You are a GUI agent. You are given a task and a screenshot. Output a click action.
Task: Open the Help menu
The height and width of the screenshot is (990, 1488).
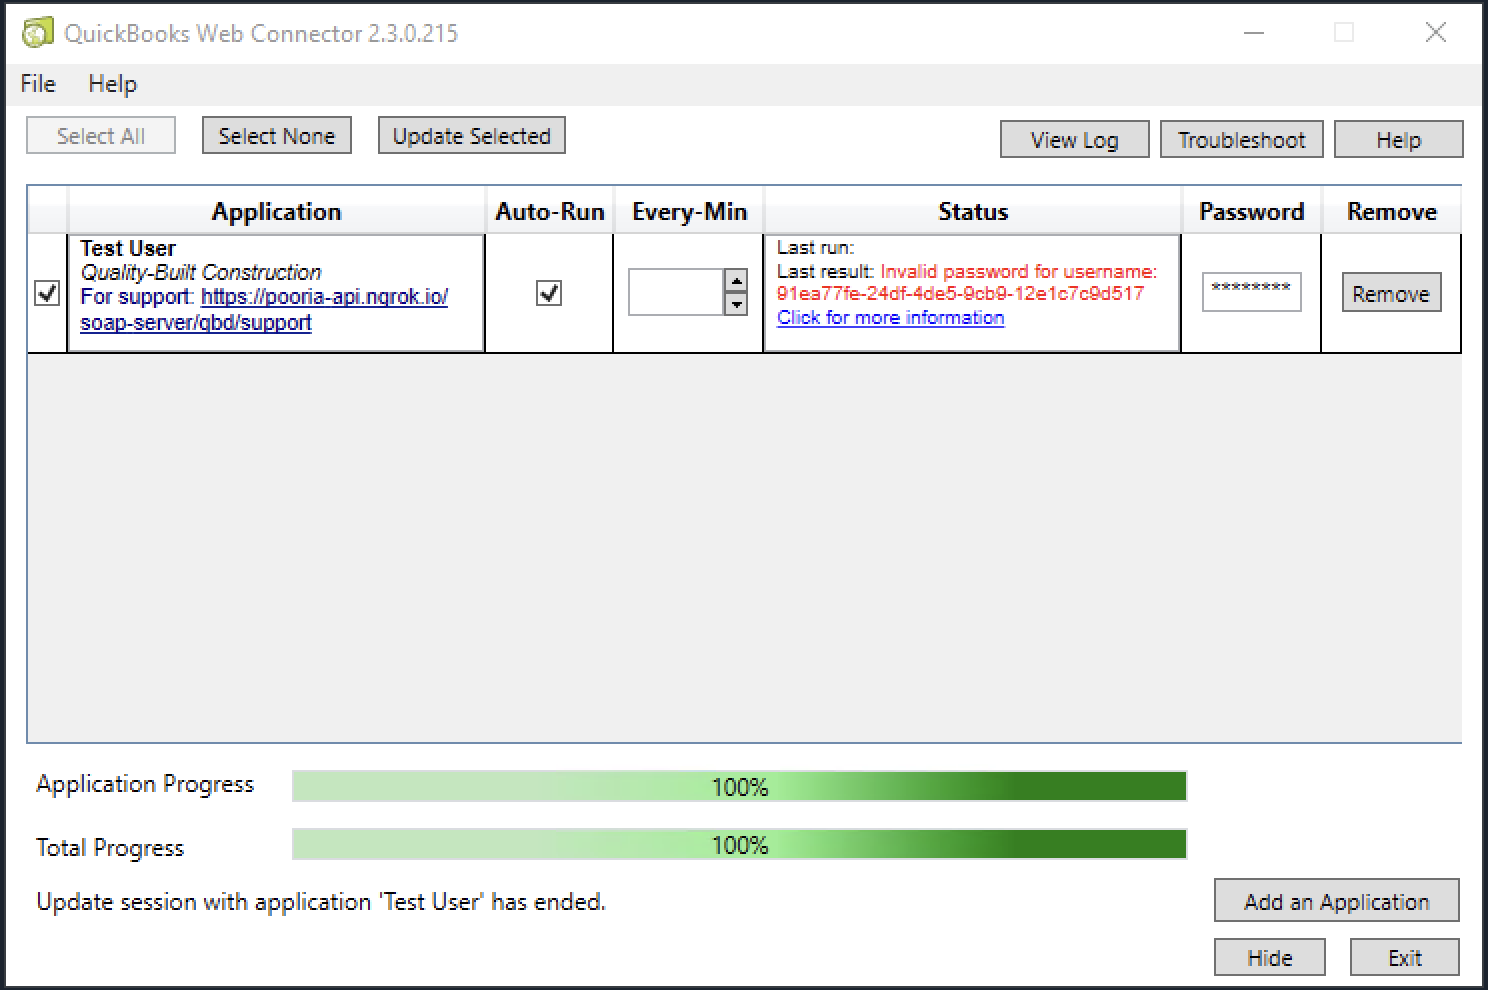[x=112, y=84]
